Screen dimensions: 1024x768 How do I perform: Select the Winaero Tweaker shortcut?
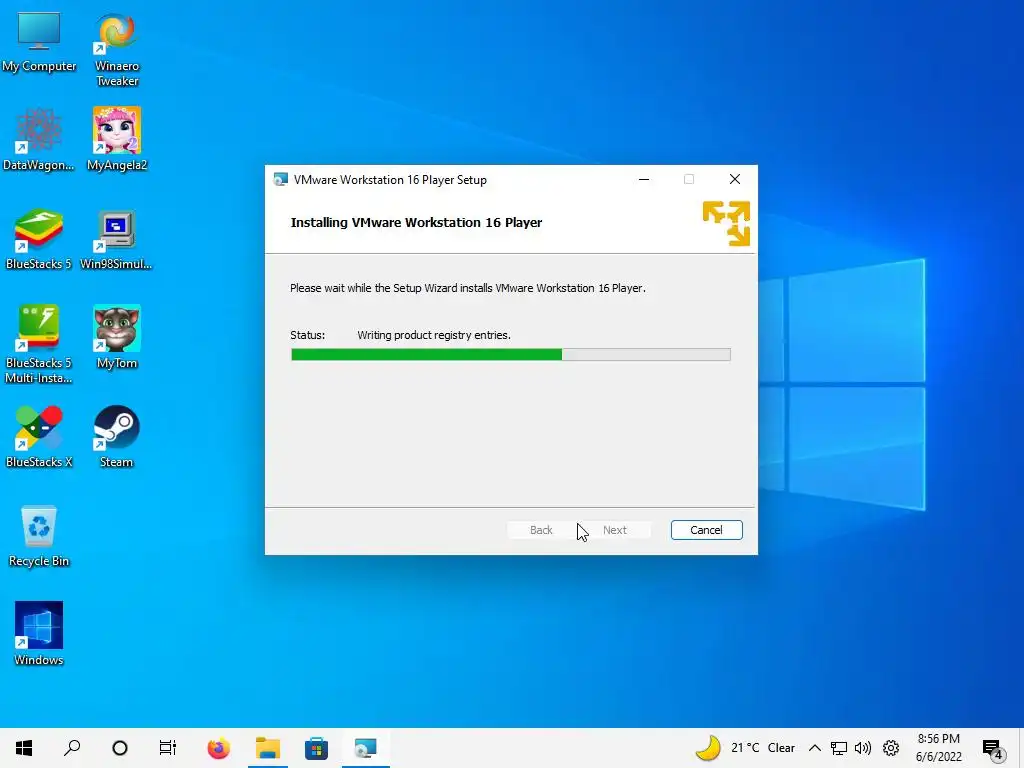[x=117, y=50]
